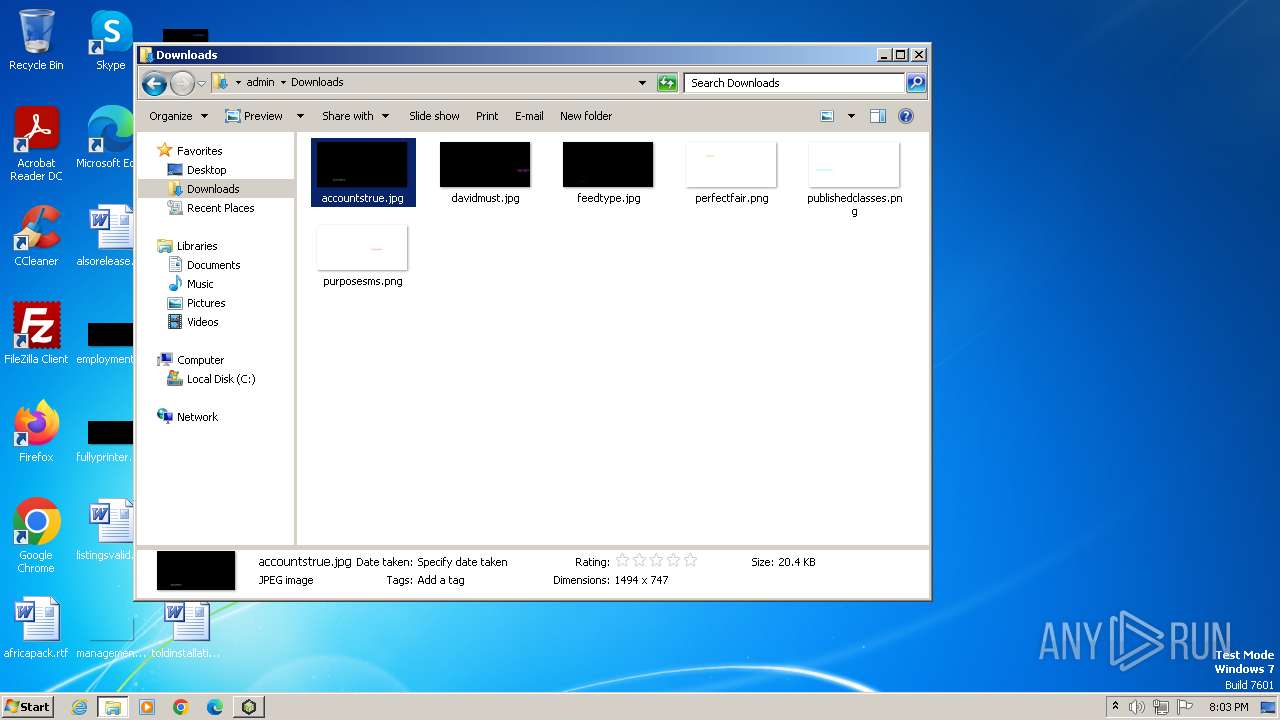
Task: Set rating to one star
Action: 622,562
